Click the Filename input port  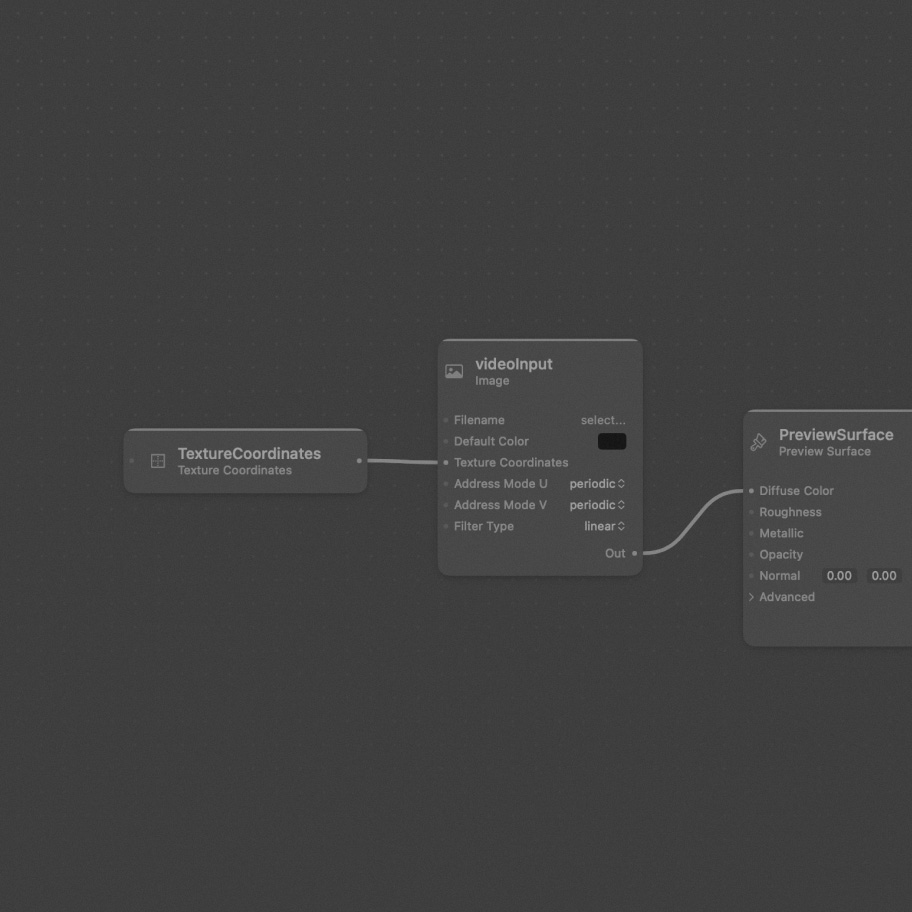pyautogui.click(x=446, y=420)
